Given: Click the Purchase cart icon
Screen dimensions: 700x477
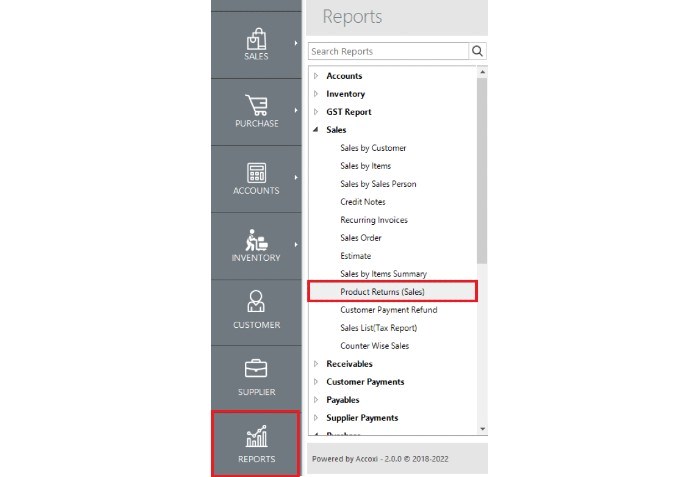Looking at the screenshot, I should [256, 105].
